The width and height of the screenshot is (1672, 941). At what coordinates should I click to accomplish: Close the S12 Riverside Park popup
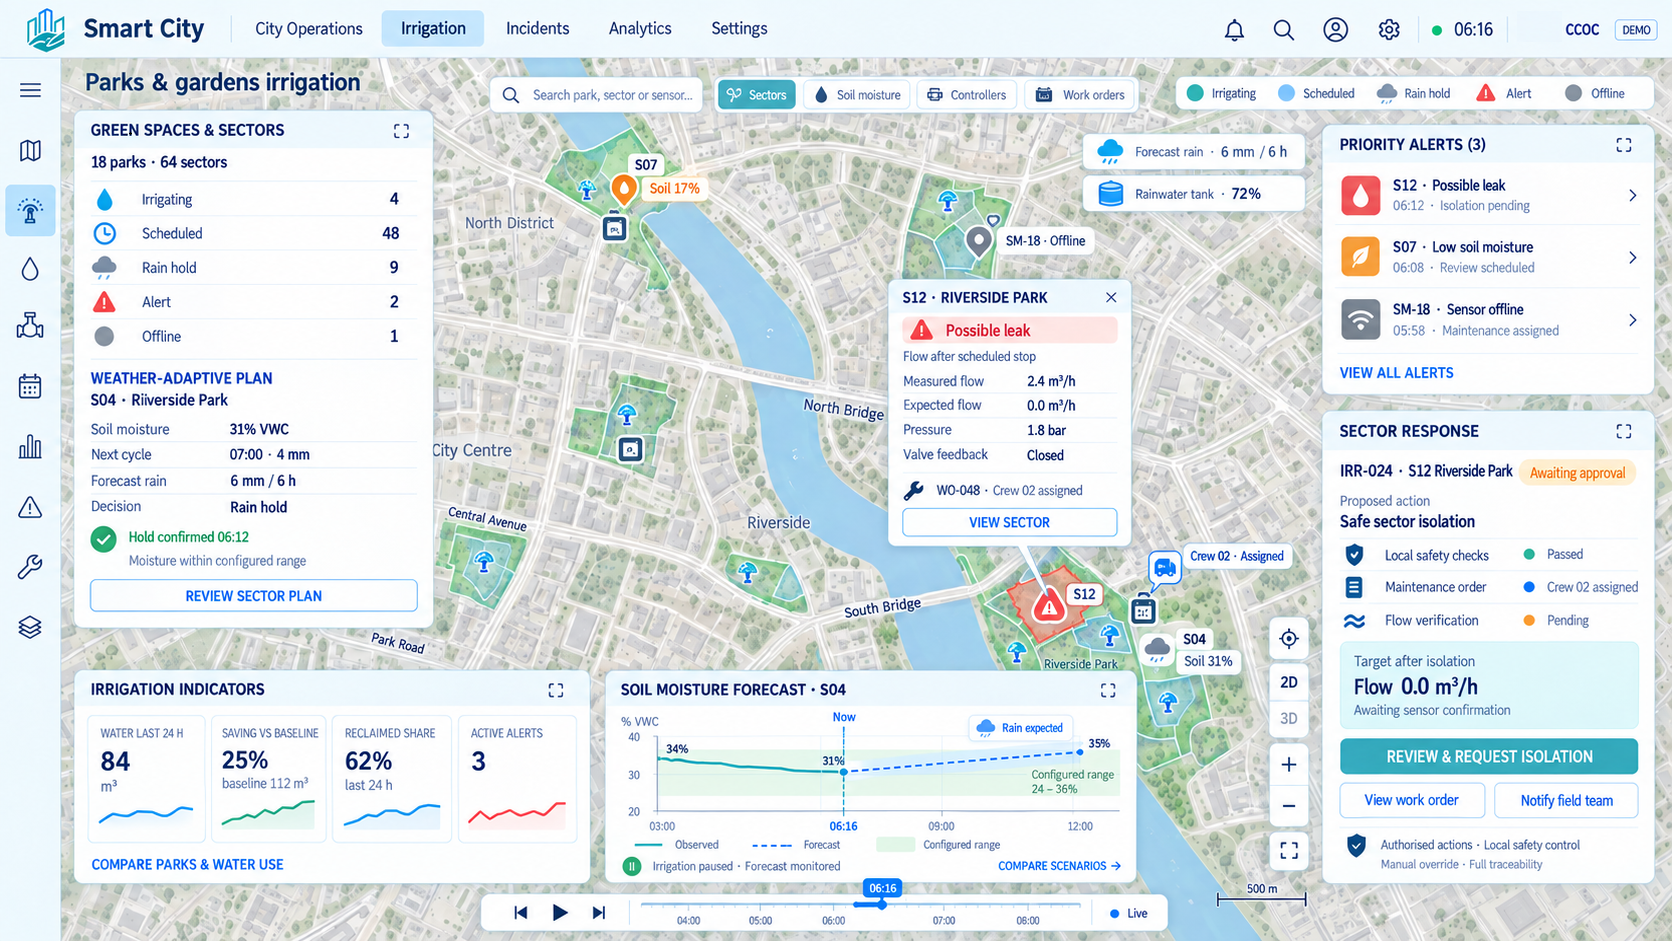pyautogui.click(x=1111, y=297)
